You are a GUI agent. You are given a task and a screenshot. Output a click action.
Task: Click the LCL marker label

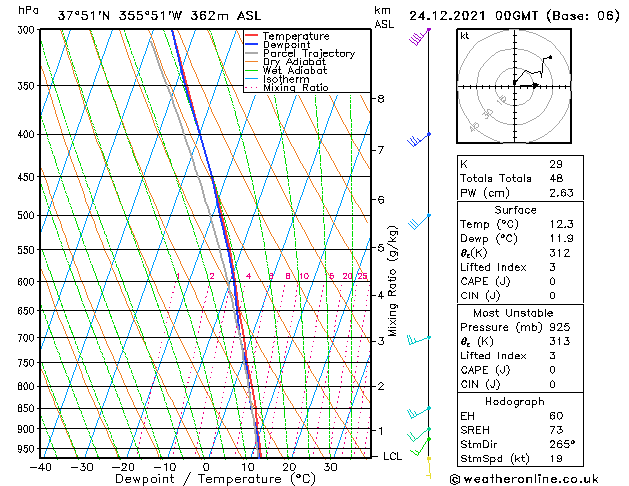click(393, 456)
